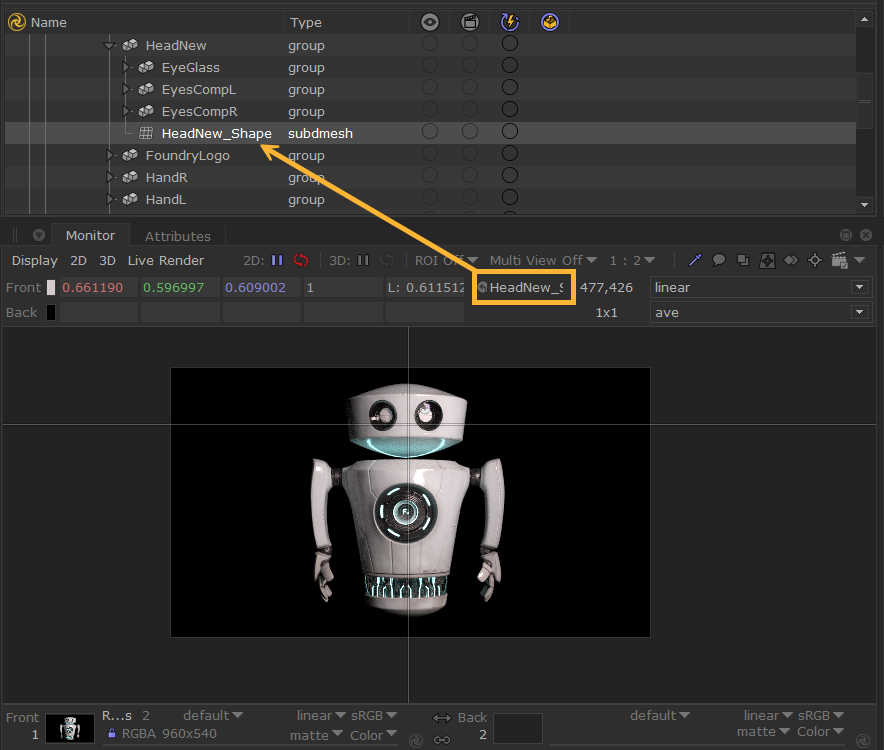The width and height of the screenshot is (884, 750).
Task: Click the clapperboard render column header icon
Action: pyautogui.click(x=469, y=22)
